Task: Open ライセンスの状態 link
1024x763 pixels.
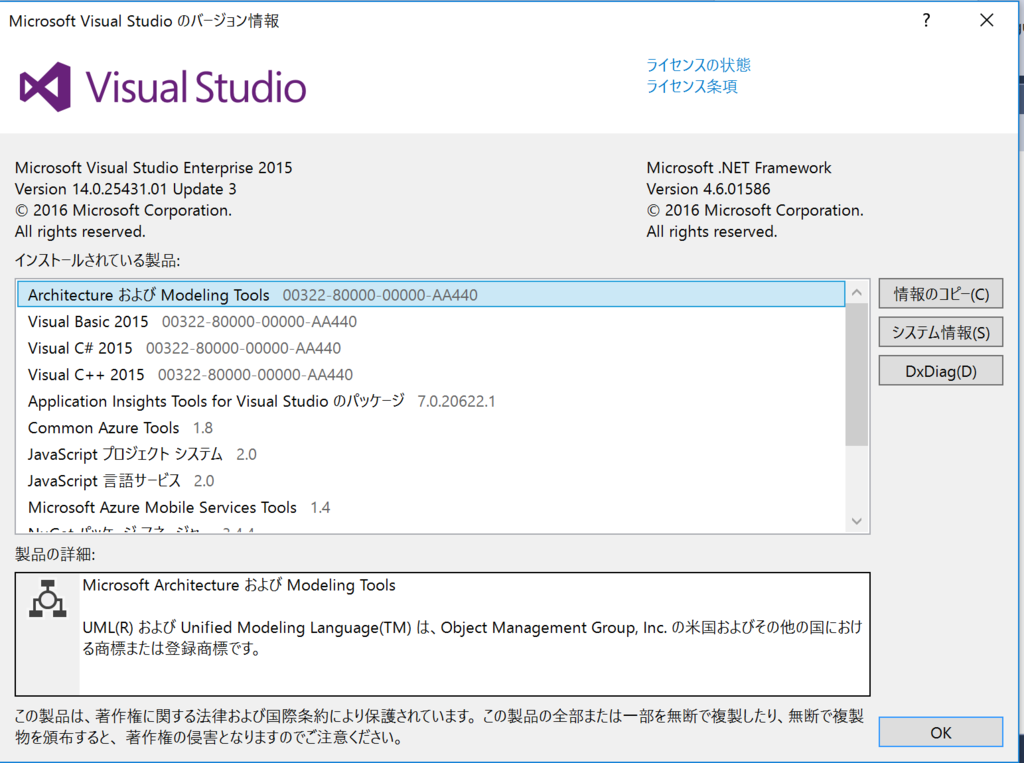Action: tap(698, 65)
